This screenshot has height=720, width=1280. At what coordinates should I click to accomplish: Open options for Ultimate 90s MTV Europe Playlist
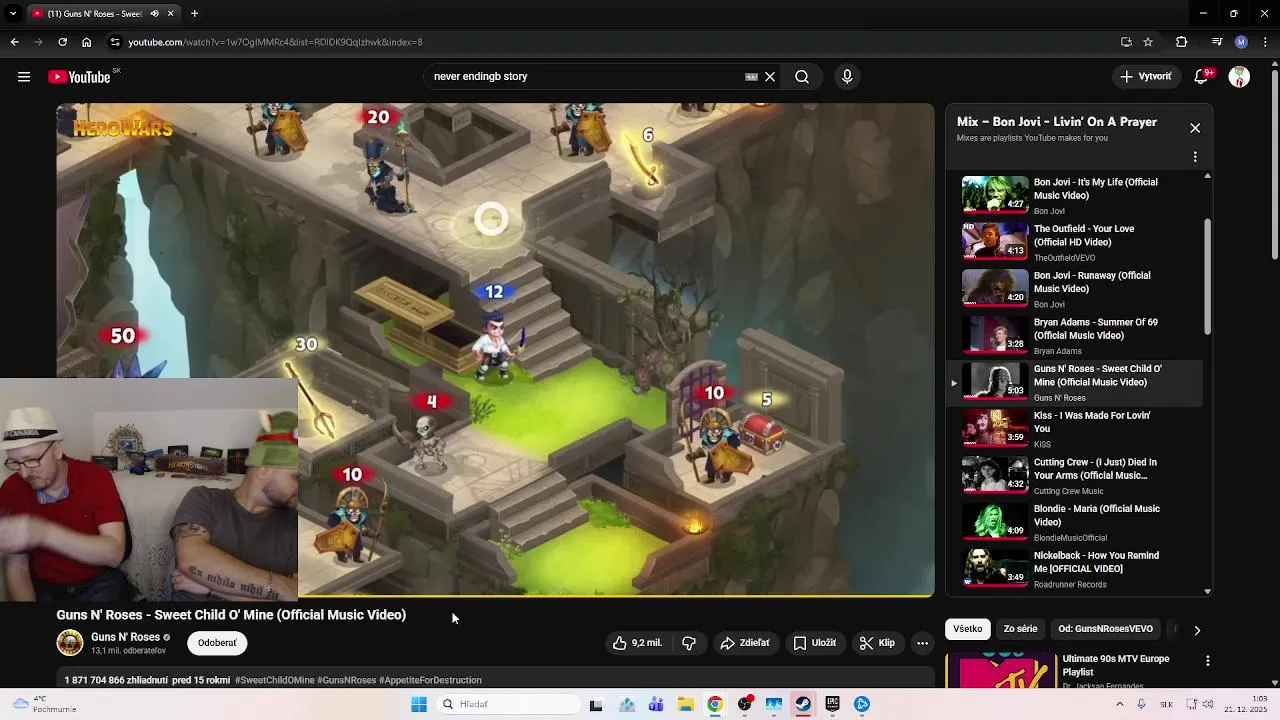(1208, 661)
